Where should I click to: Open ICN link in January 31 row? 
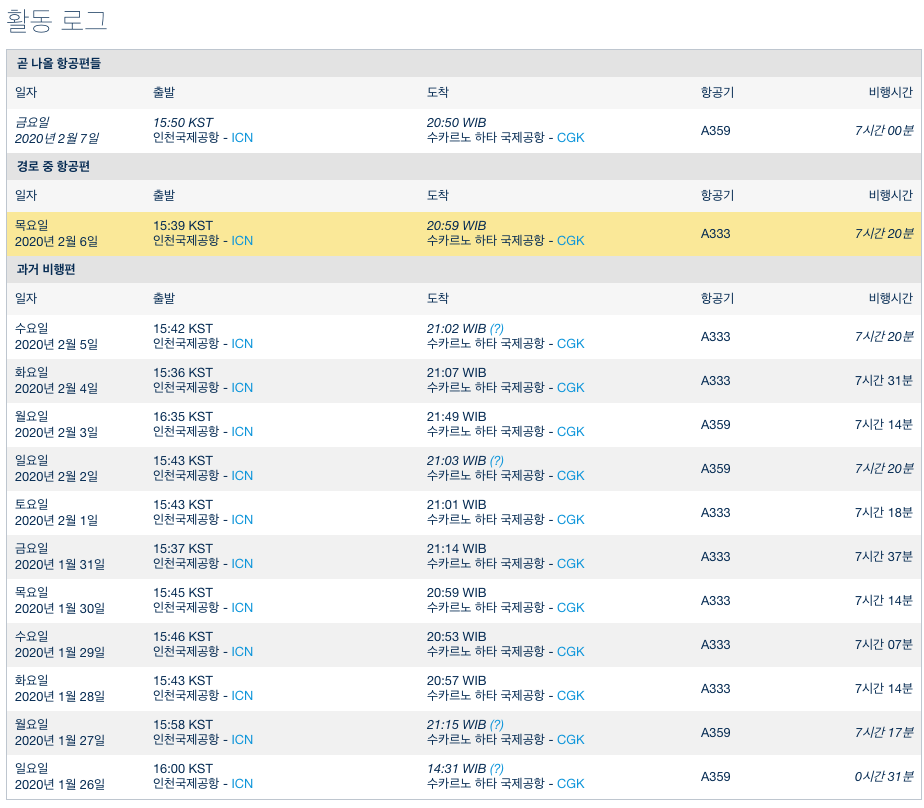(x=242, y=564)
